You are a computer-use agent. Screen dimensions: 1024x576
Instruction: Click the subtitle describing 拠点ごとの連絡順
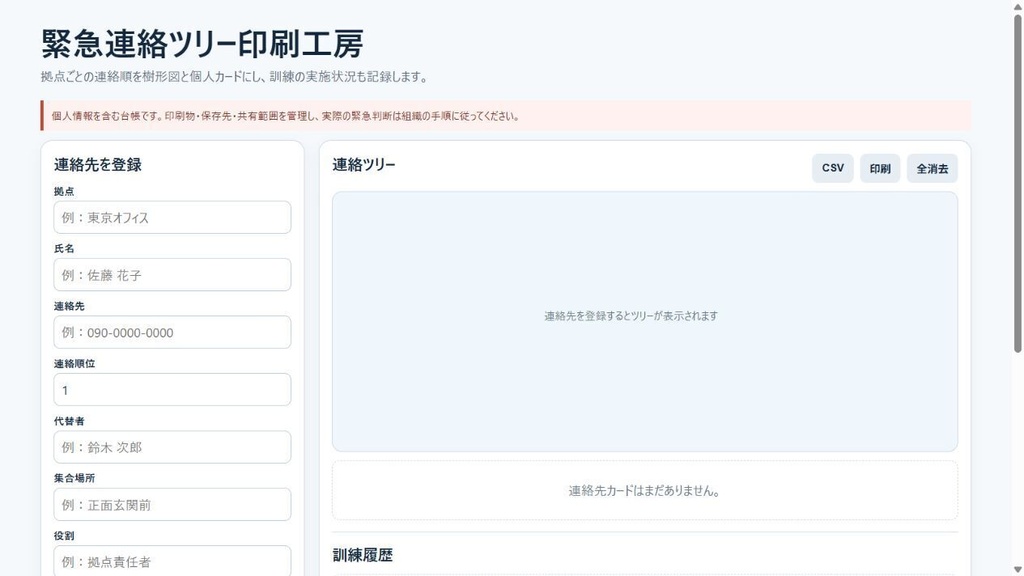235,77
